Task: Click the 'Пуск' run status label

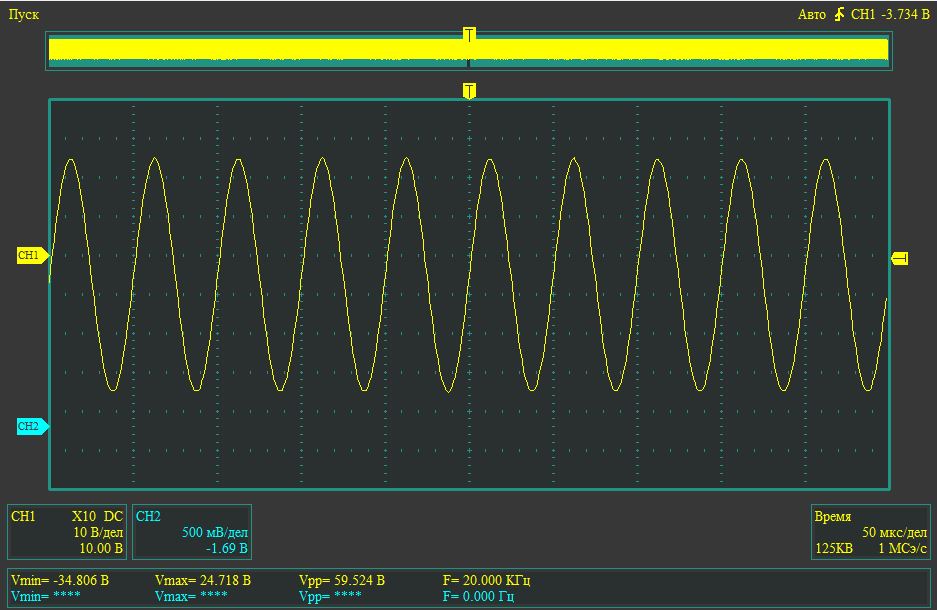Action: click(24, 14)
